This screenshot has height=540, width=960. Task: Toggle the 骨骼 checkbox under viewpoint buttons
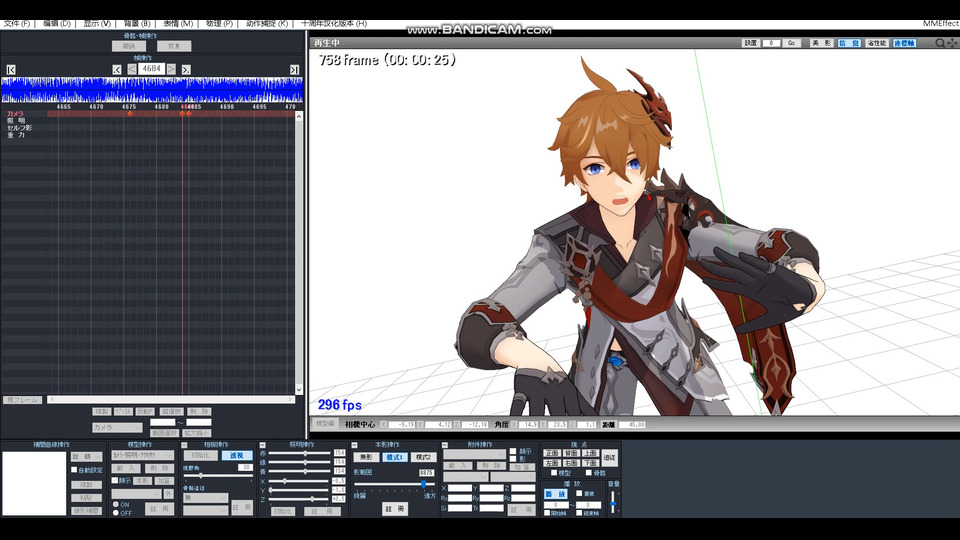click(588, 473)
